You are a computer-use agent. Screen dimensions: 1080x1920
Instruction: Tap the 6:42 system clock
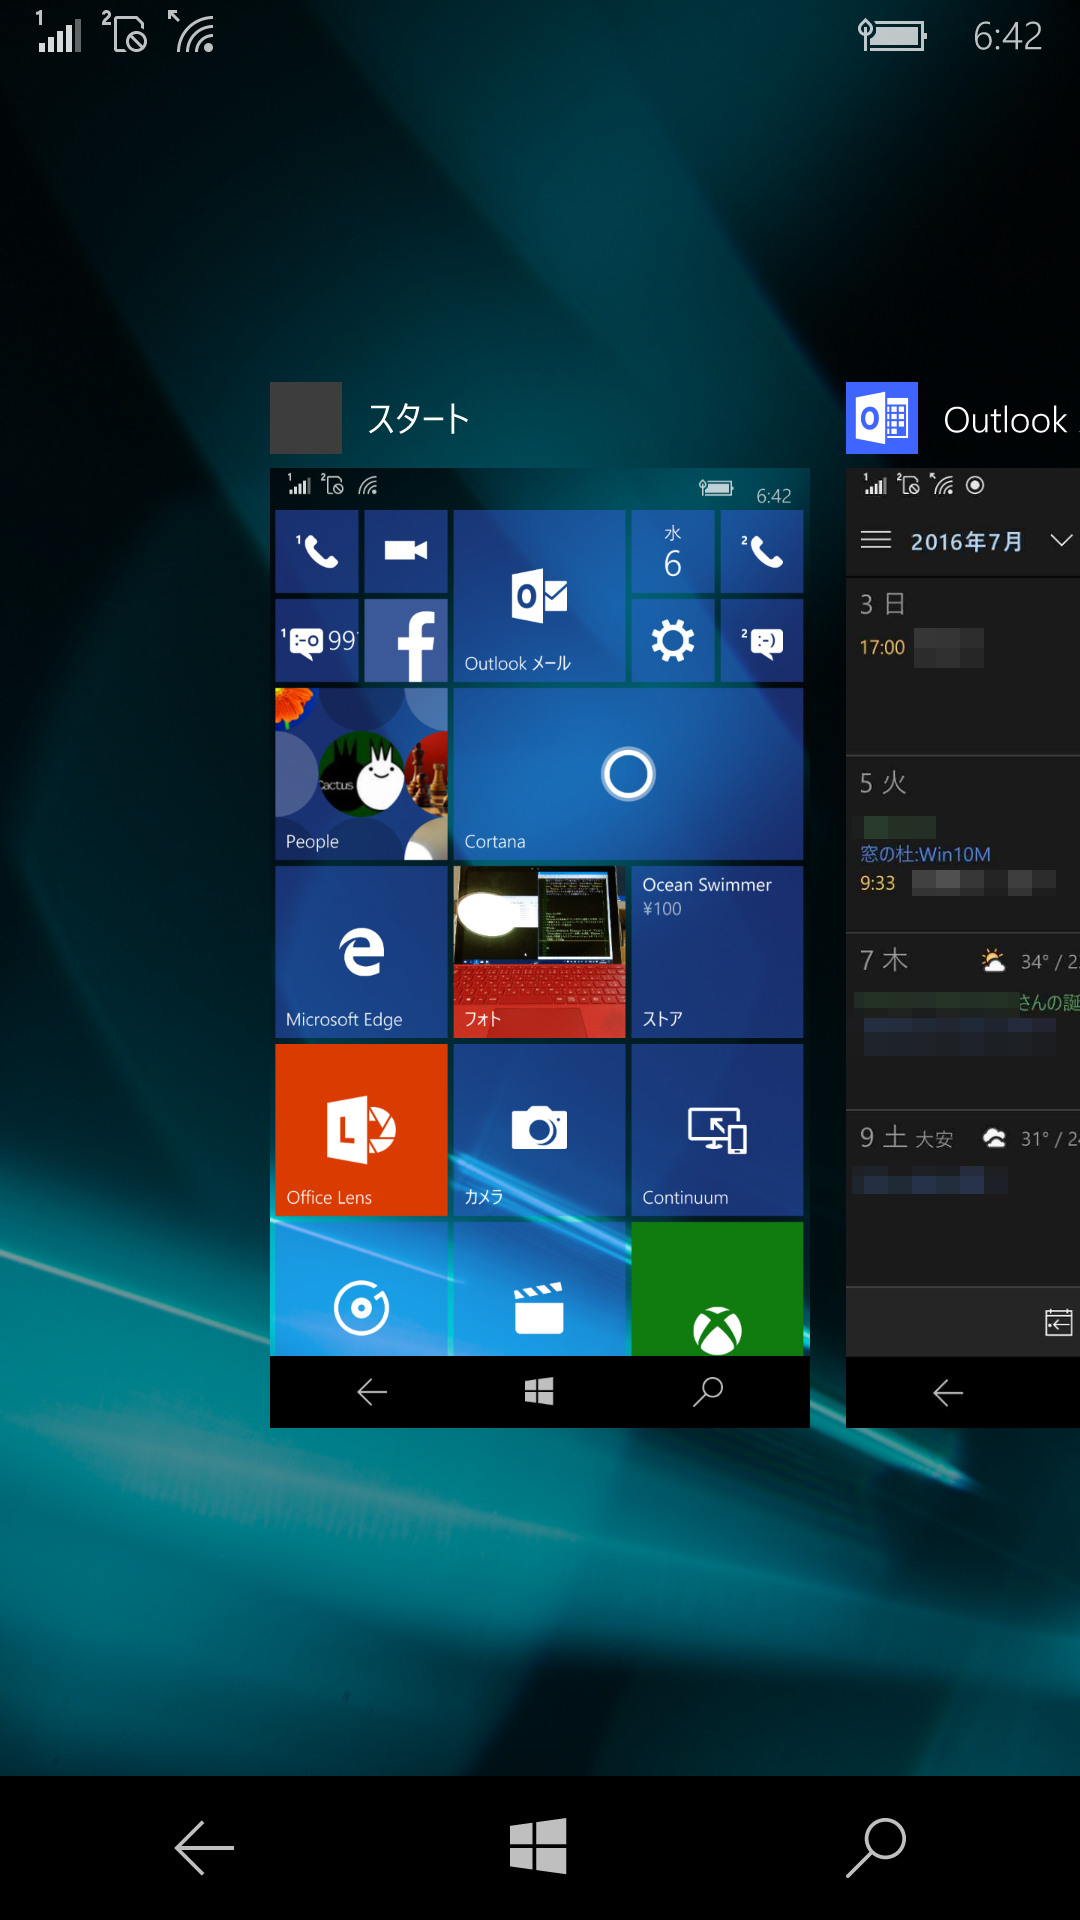click(x=1008, y=36)
